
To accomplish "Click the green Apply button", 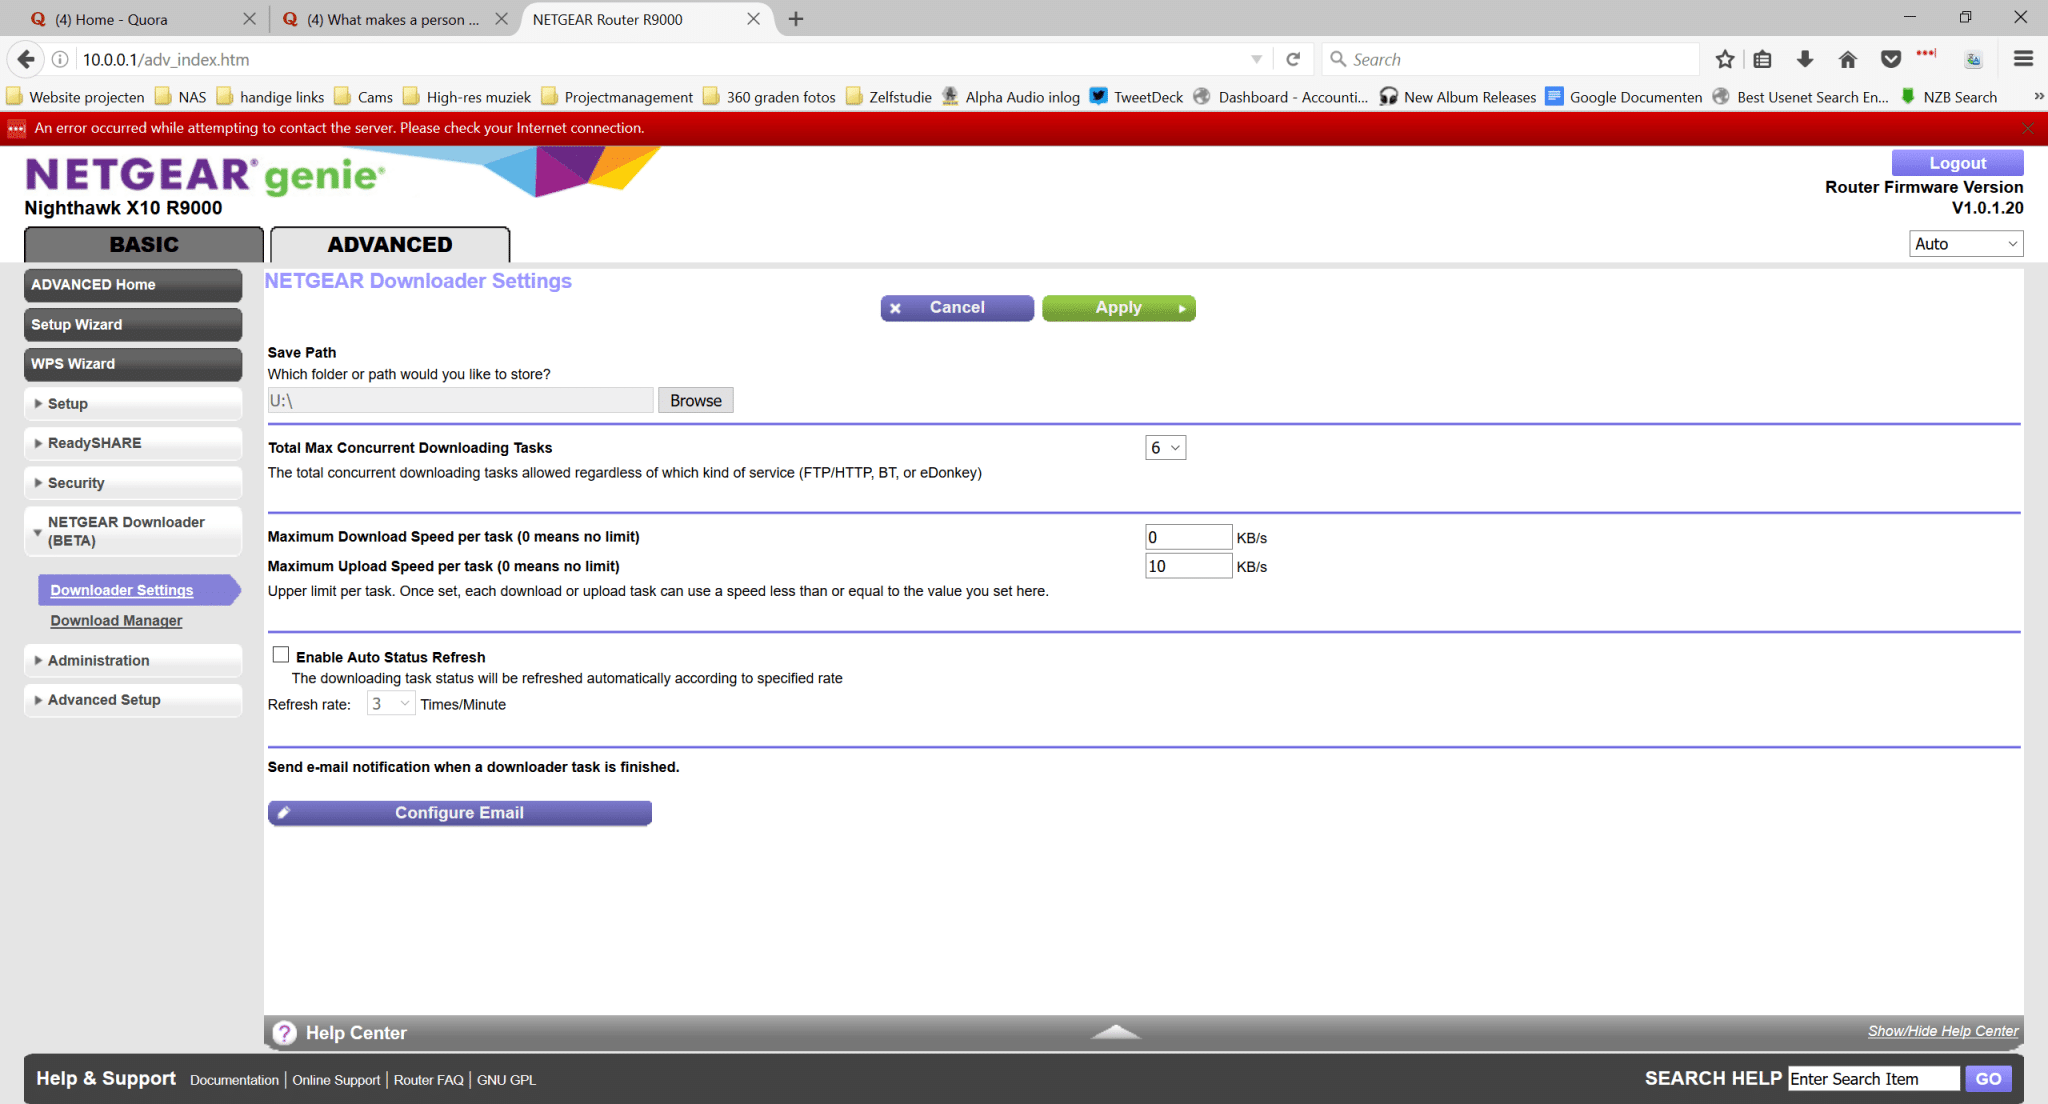I will pyautogui.click(x=1119, y=308).
